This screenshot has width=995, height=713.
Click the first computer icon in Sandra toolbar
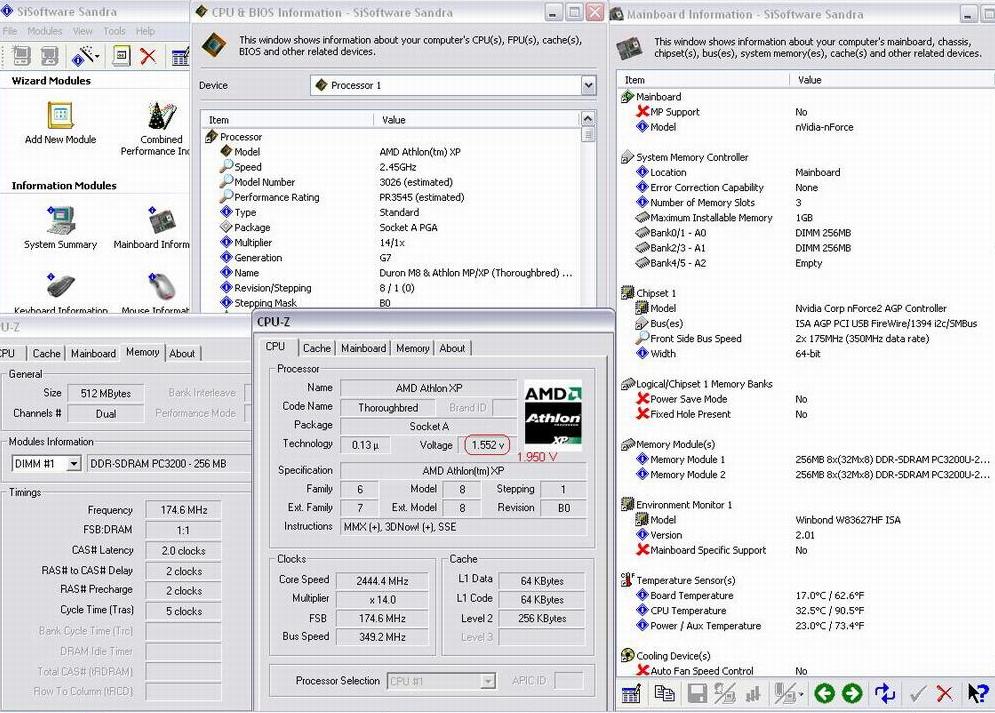click(21, 56)
